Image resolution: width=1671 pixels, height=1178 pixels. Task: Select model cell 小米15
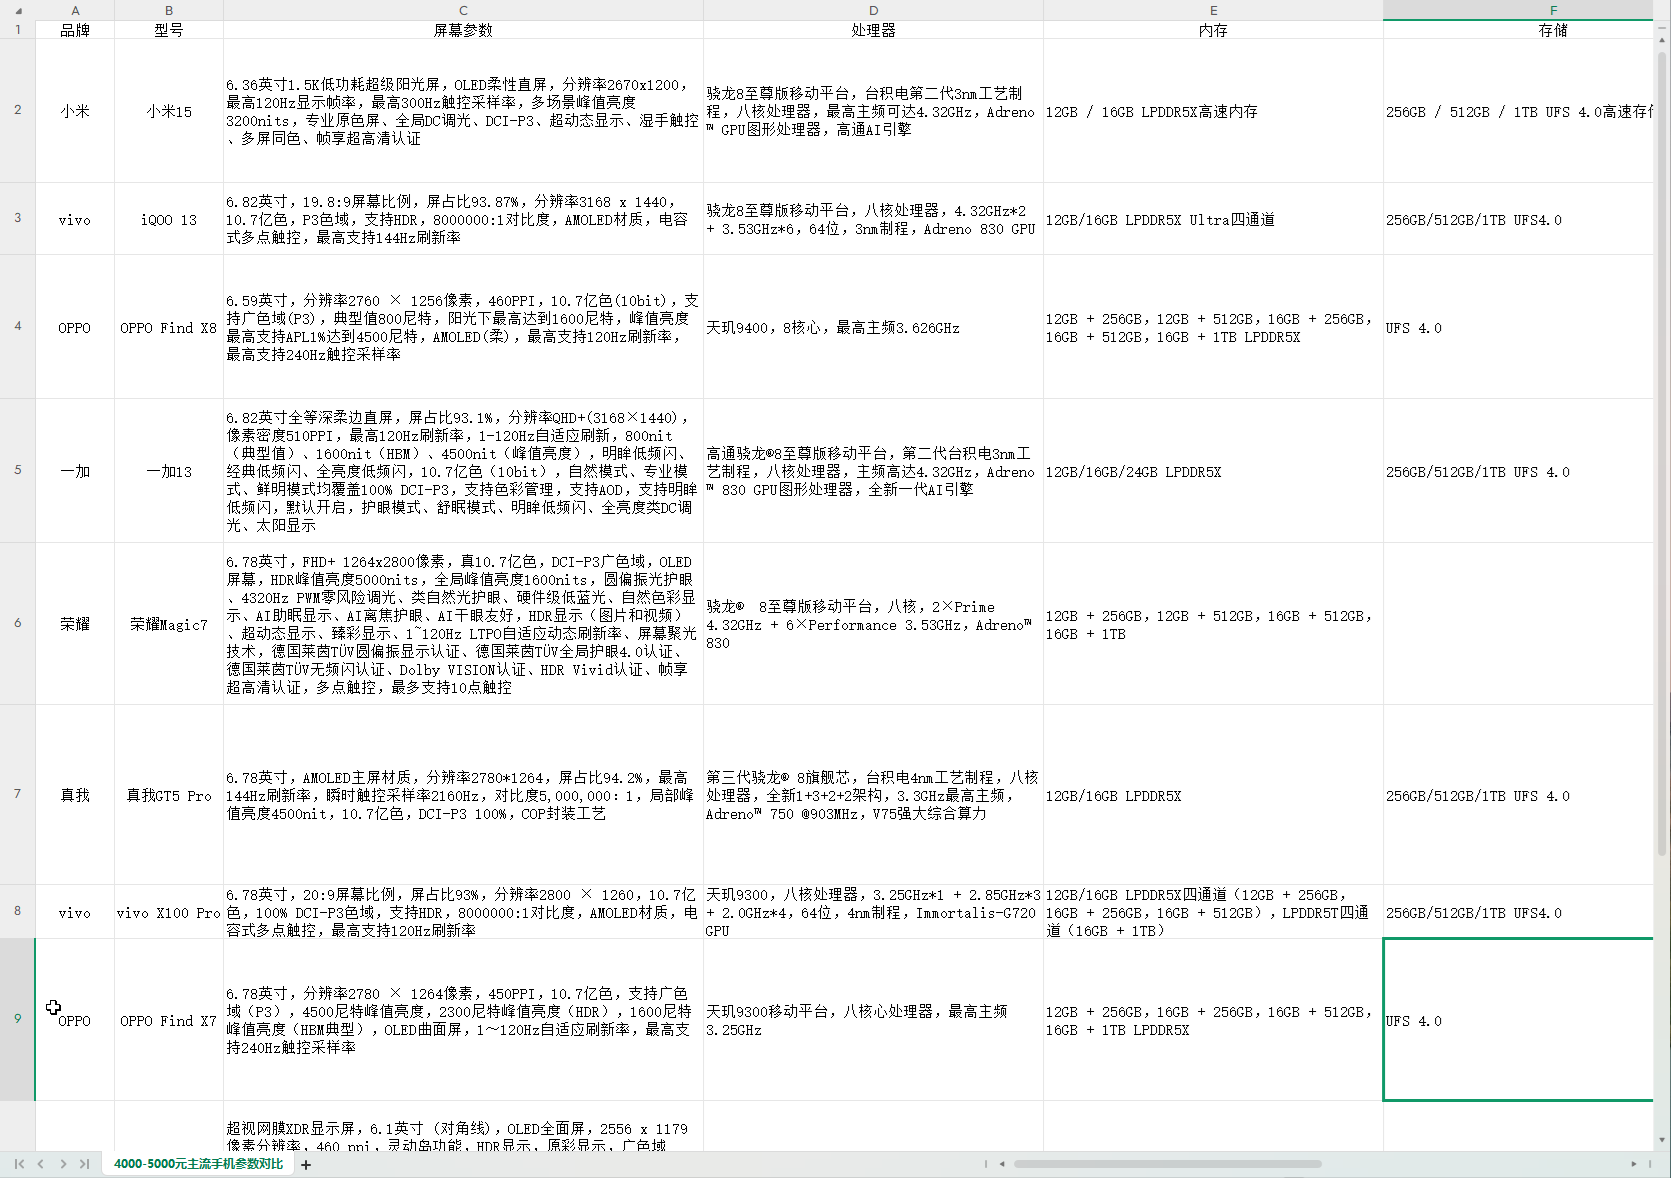[x=169, y=111]
